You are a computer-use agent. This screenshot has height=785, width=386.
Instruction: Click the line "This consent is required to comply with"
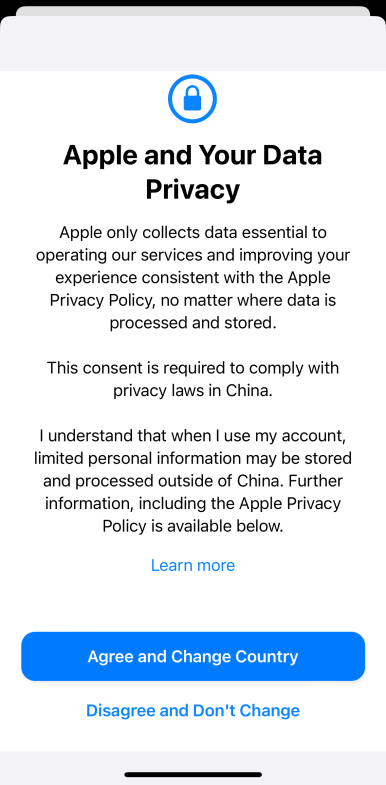point(193,368)
